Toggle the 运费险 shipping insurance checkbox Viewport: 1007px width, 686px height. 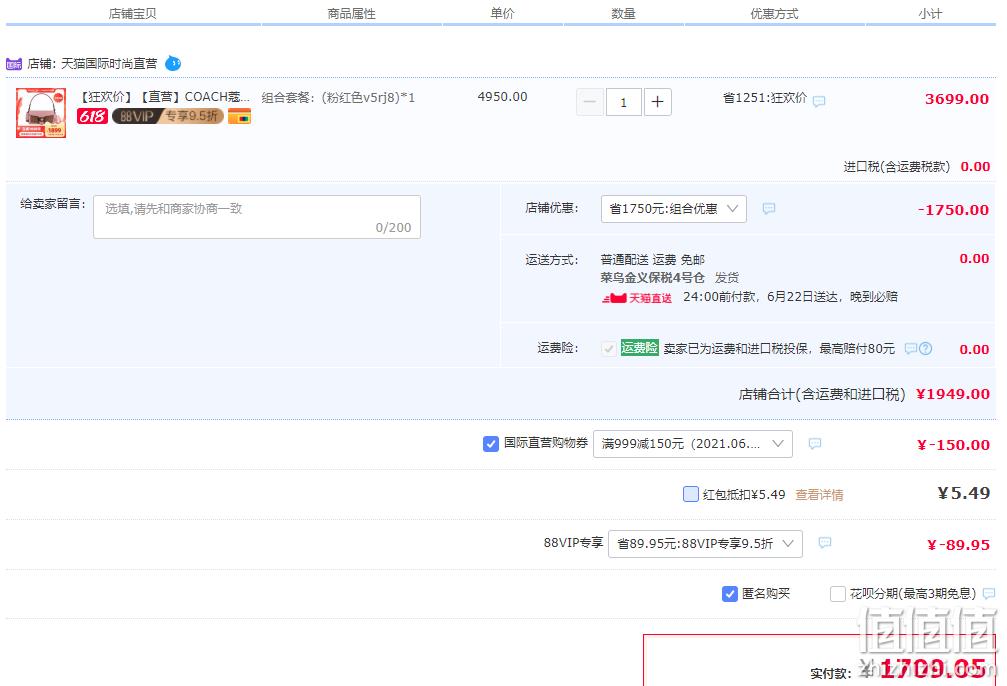(x=608, y=349)
